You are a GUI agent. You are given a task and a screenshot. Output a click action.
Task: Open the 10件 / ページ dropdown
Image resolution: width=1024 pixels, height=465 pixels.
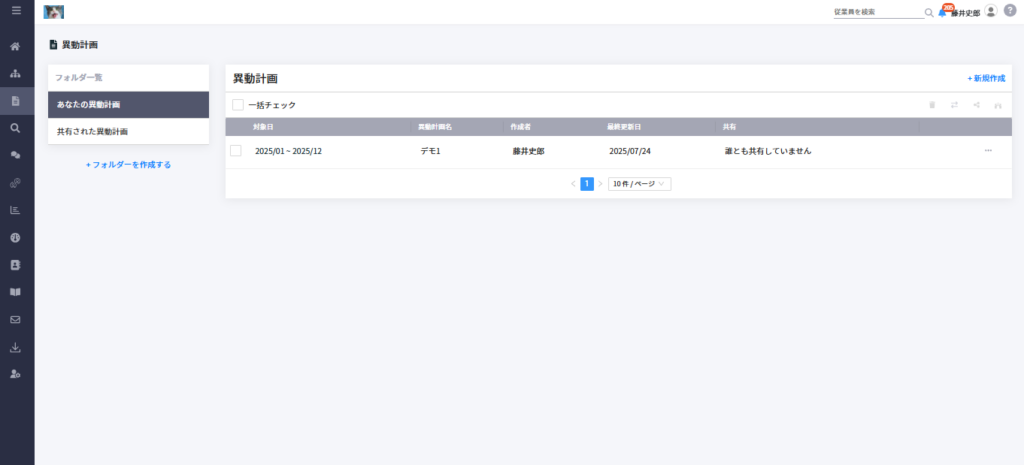639,184
